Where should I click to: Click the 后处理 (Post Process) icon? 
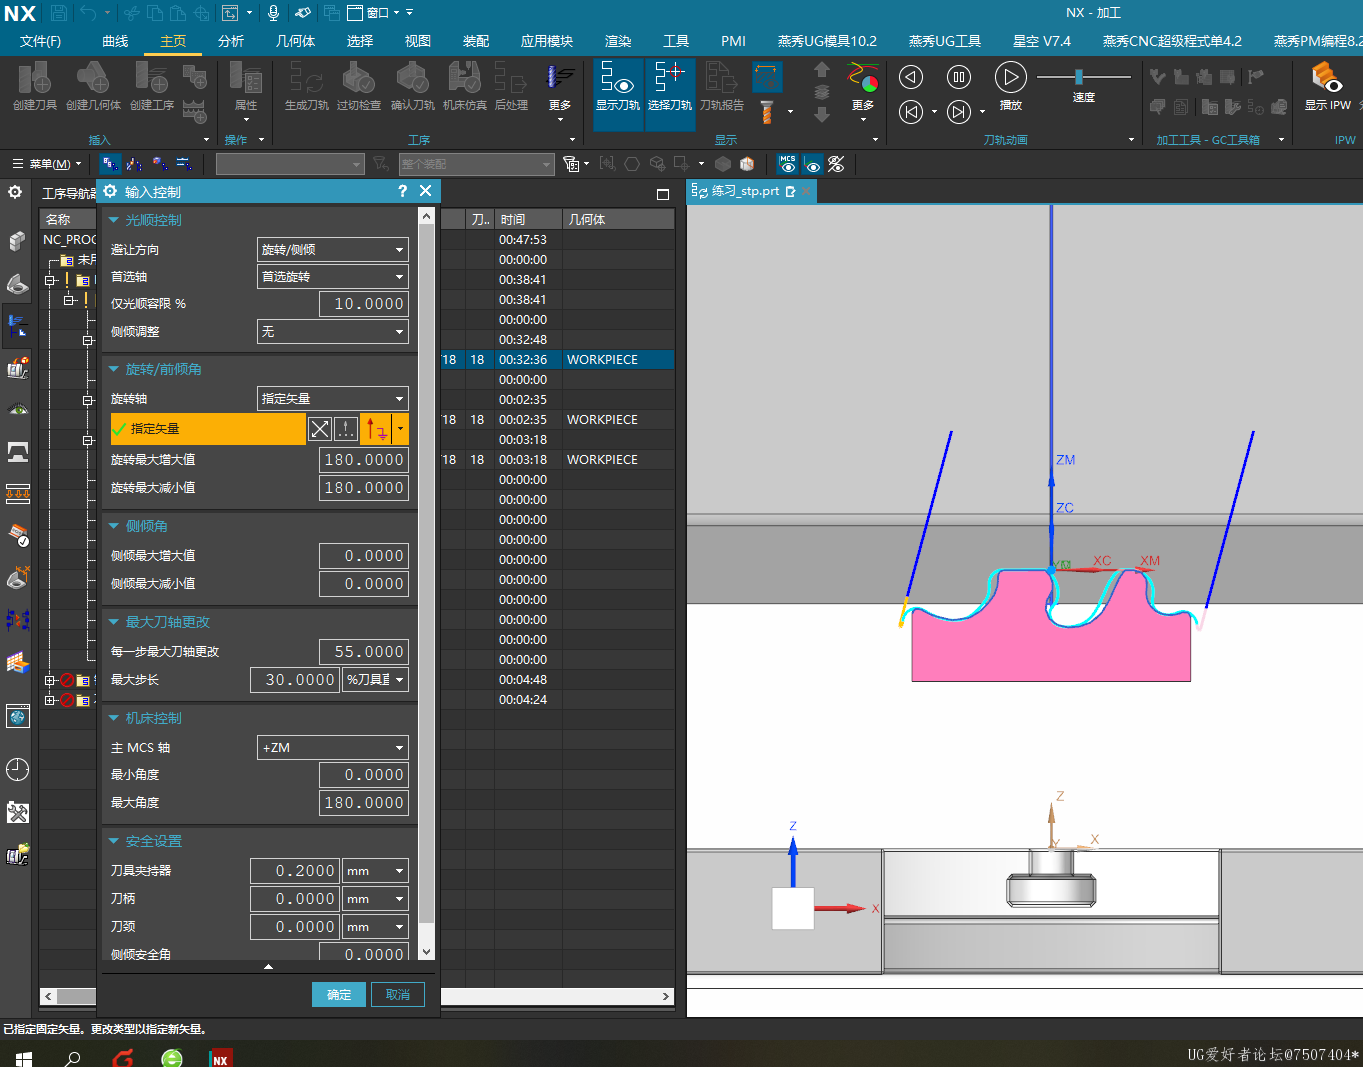pyautogui.click(x=511, y=86)
